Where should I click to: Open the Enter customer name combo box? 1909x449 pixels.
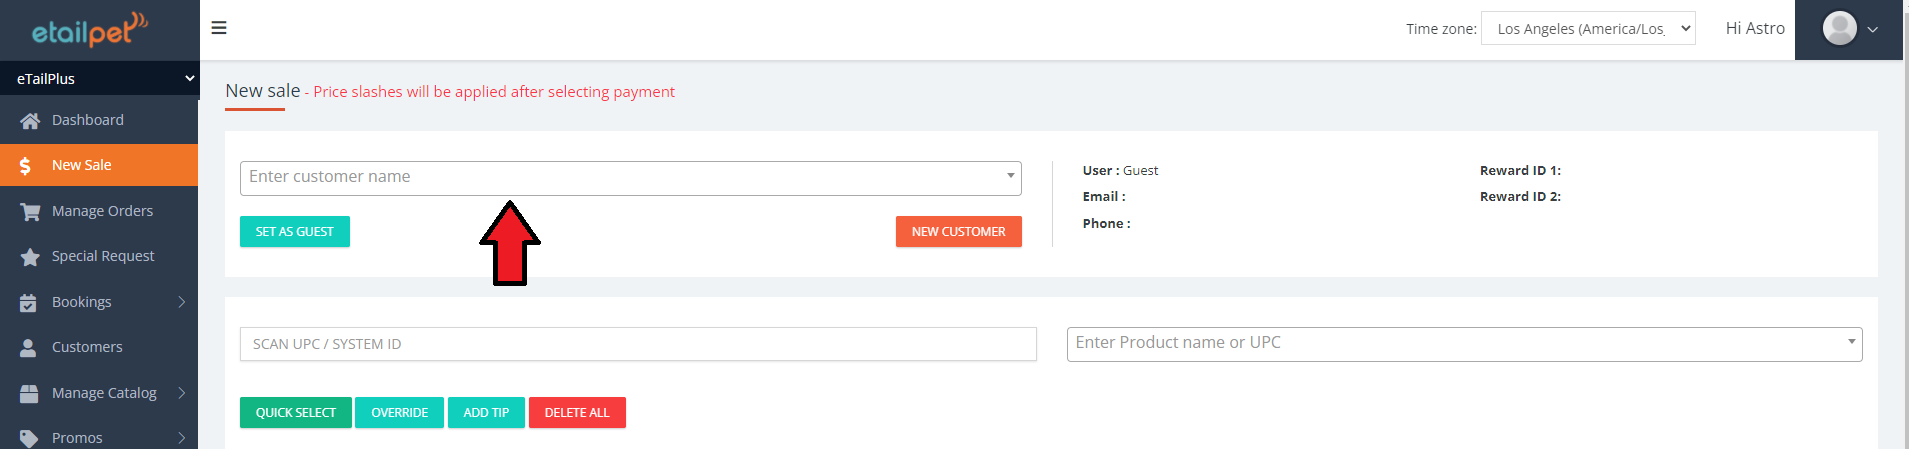[x=630, y=178]
